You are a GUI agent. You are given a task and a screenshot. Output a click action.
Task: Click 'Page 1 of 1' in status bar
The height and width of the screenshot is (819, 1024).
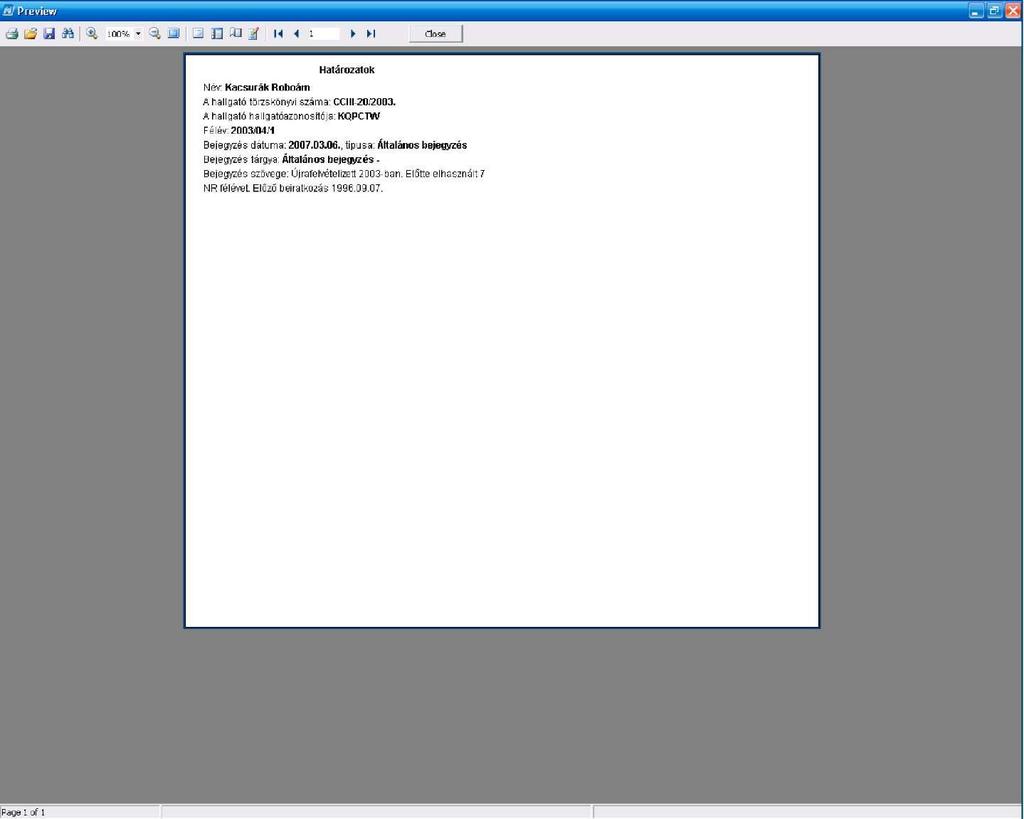[24, 812]
